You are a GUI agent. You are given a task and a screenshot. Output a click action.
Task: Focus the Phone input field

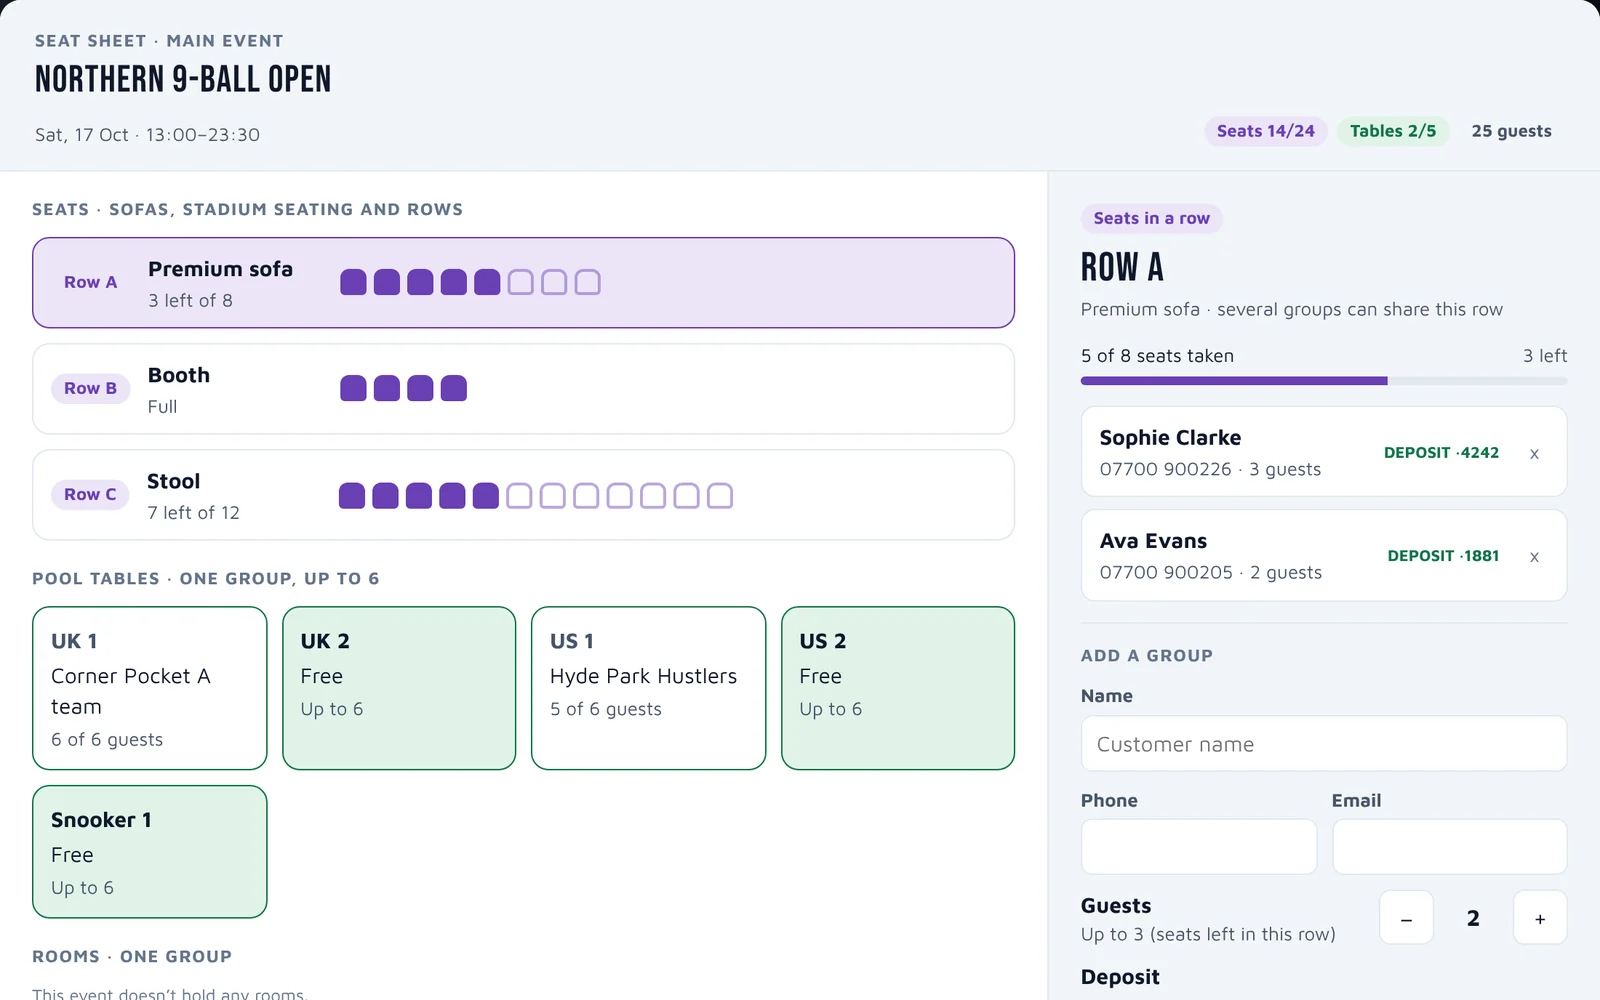point(1199,847)
